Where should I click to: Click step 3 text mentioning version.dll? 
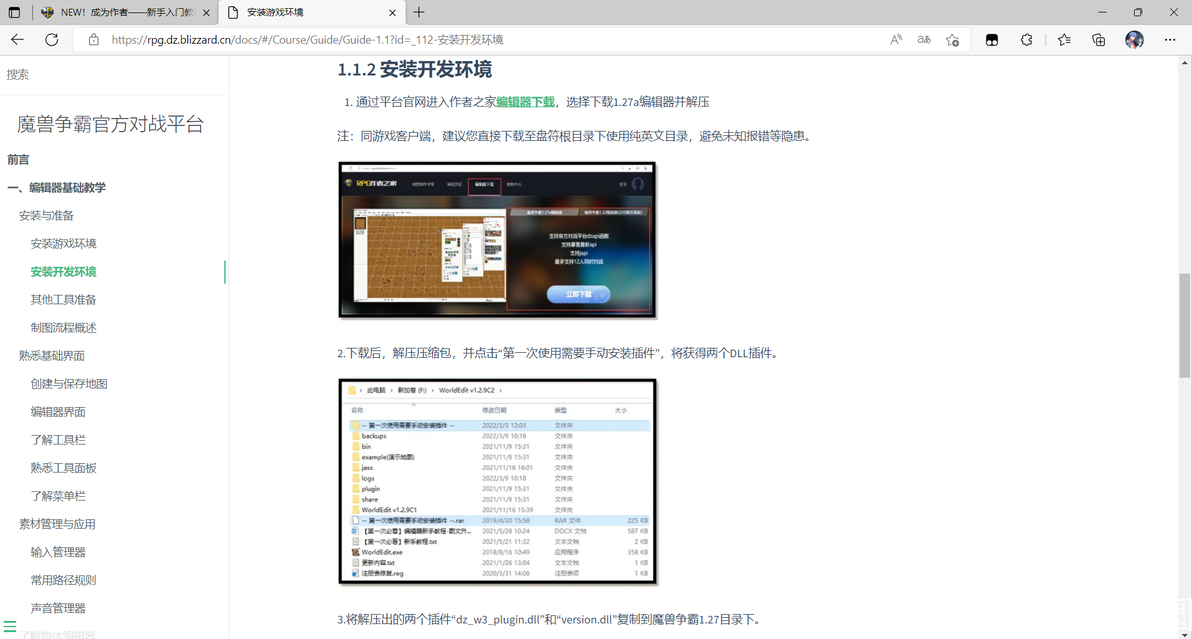549,619
